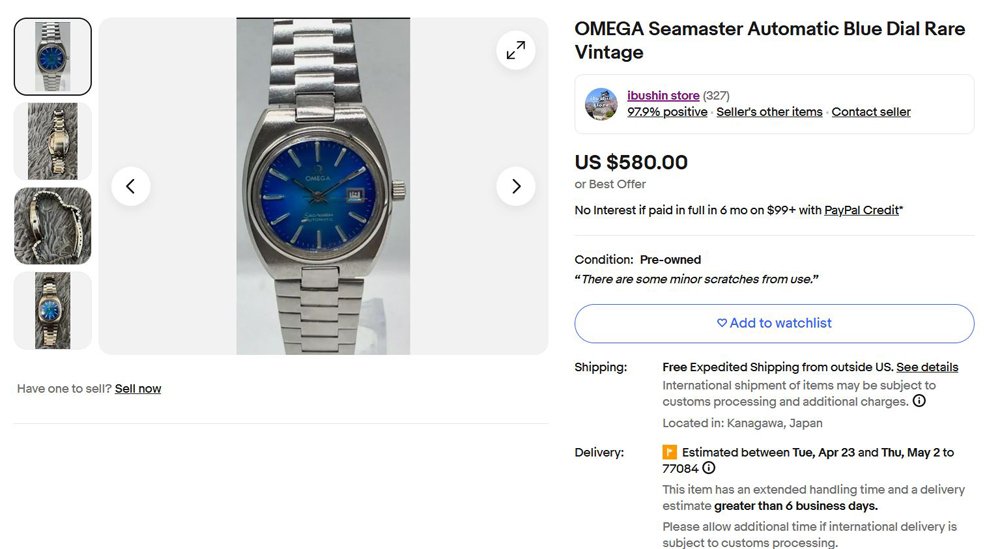Click Contact seller link
Viewport: 1000px width, 549px height.
(871, 112)
